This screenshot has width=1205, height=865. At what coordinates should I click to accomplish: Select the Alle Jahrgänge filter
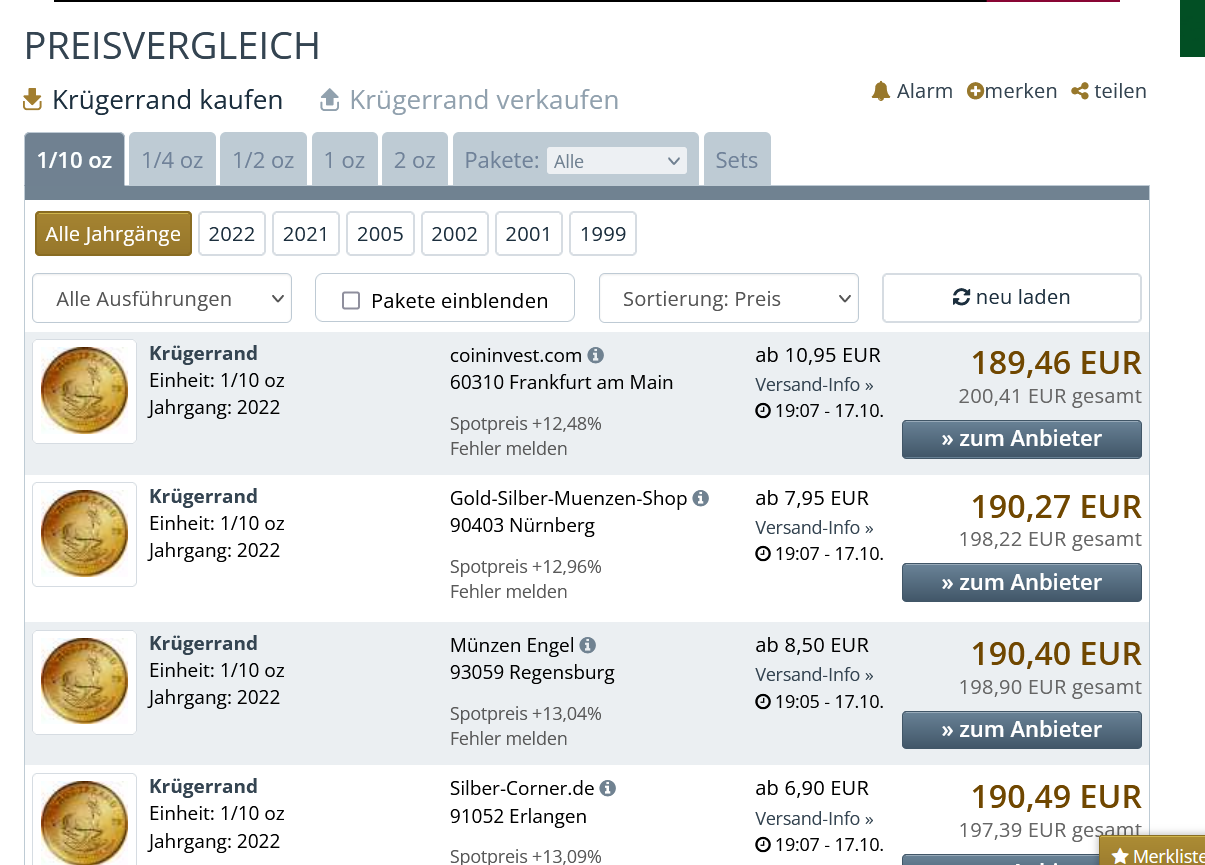113,234
